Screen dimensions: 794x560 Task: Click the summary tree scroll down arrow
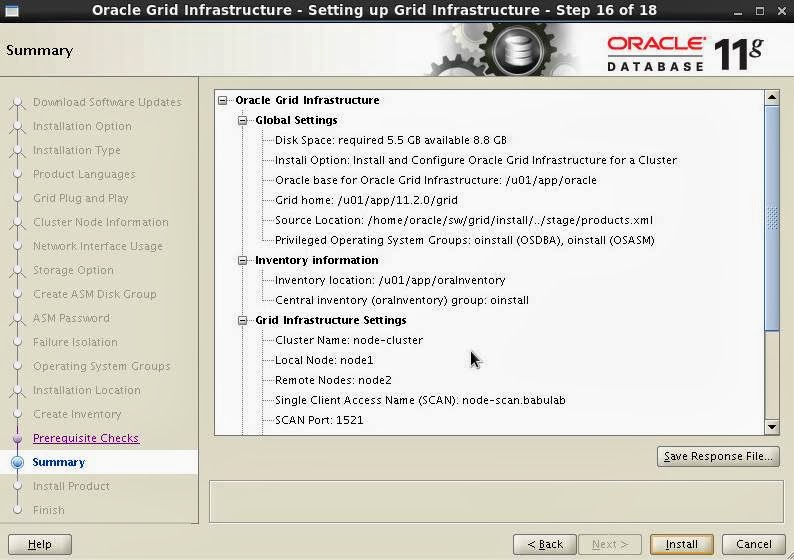click(772, 427)
